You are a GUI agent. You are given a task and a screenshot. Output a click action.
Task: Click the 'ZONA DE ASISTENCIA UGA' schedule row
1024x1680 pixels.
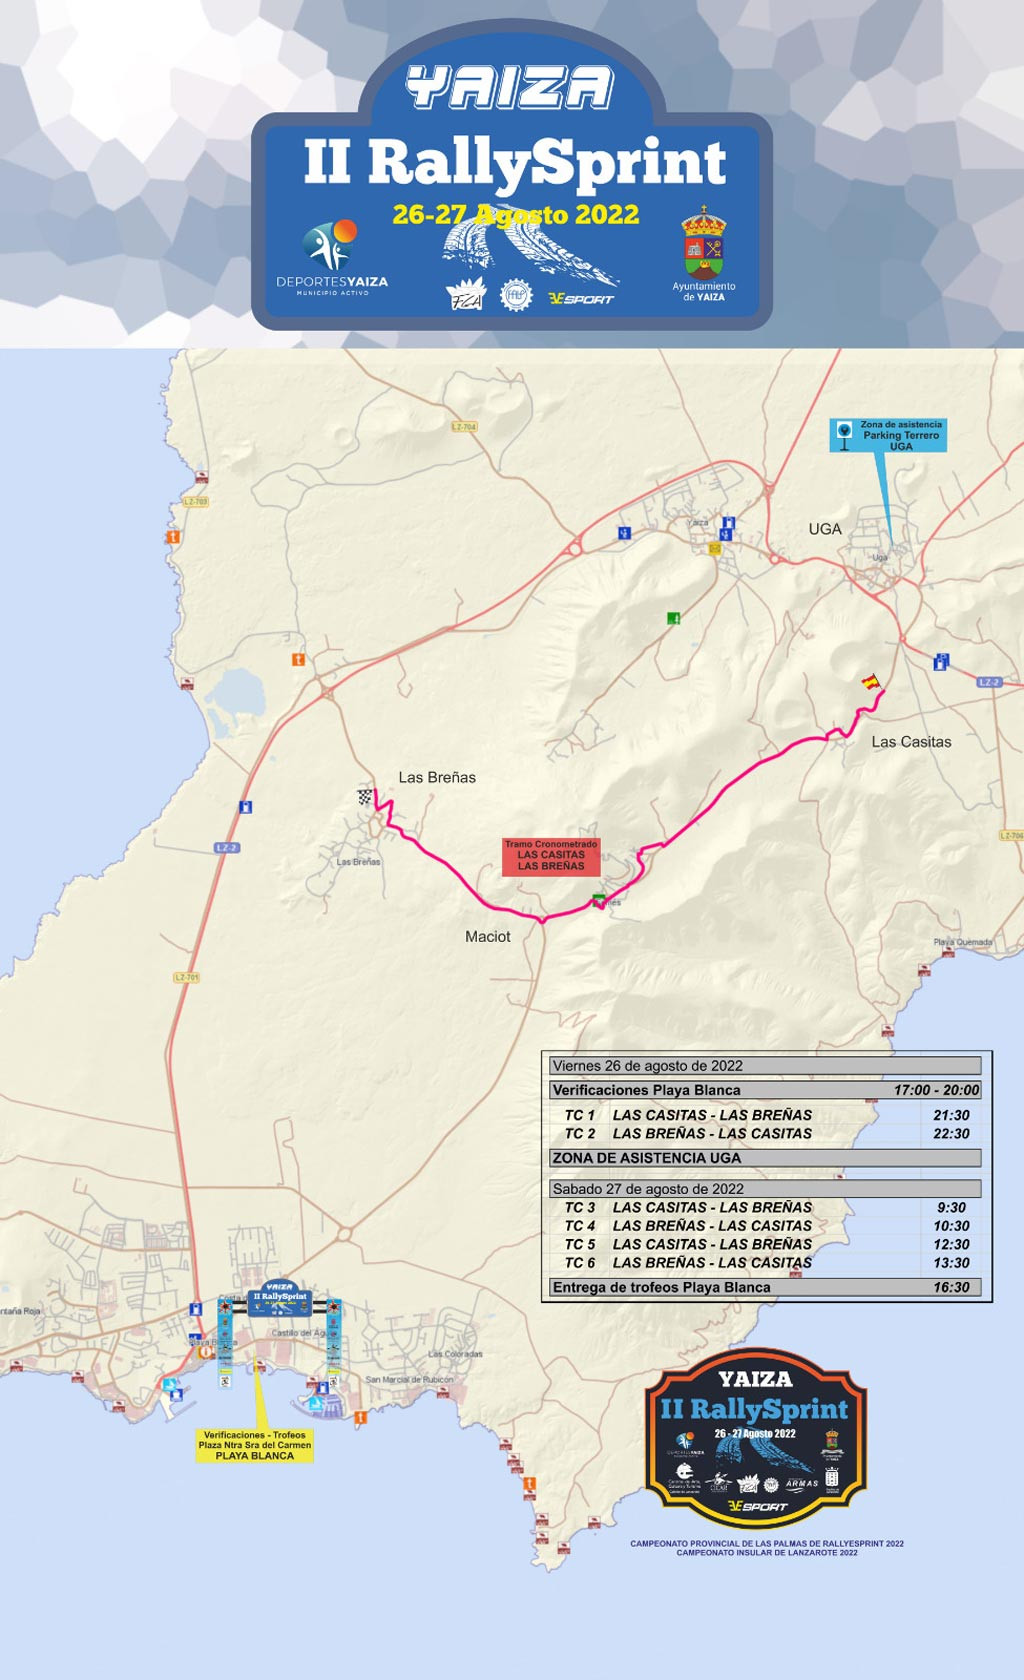(x=765, y=1158)
